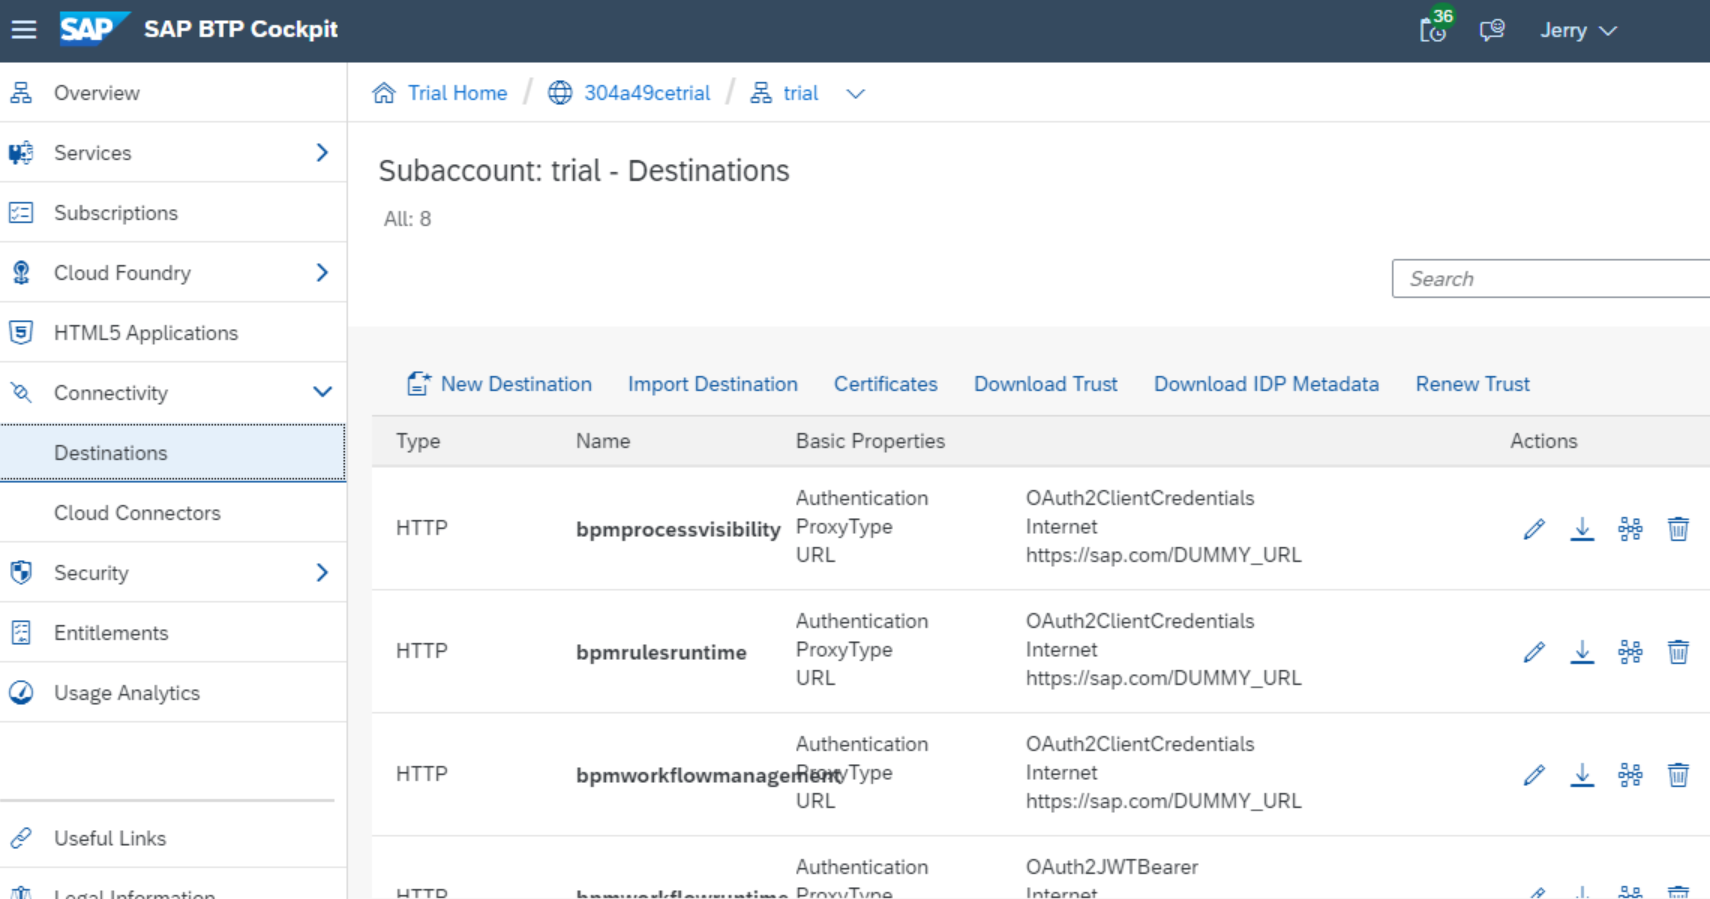This screenshot has width=1710, height=899.
Task: Export bpmworkflowmanagement destination download icon
Action: (x=1582, y=775)
